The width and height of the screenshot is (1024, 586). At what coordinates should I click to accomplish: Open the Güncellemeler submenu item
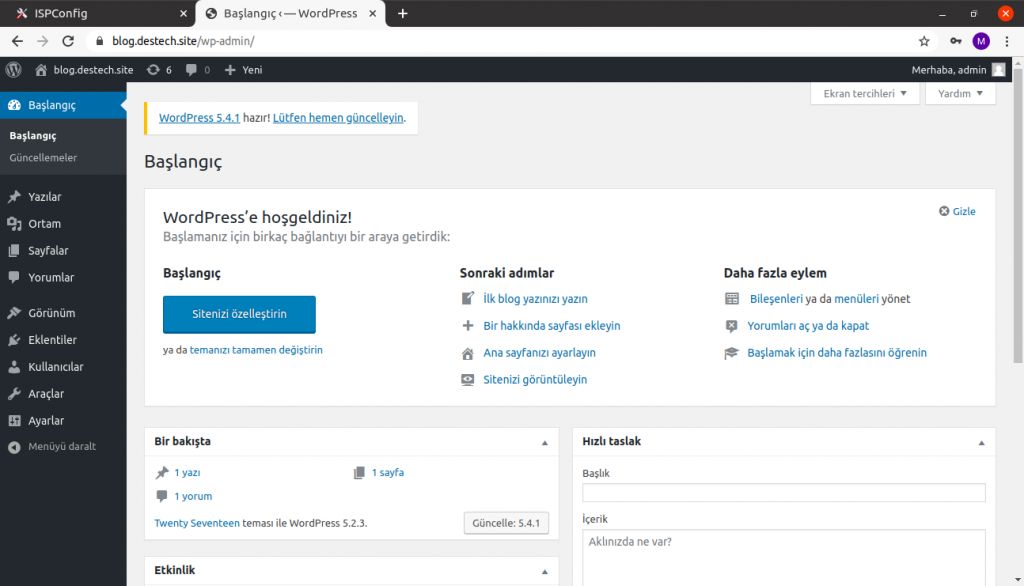click(x=43, y=157)
